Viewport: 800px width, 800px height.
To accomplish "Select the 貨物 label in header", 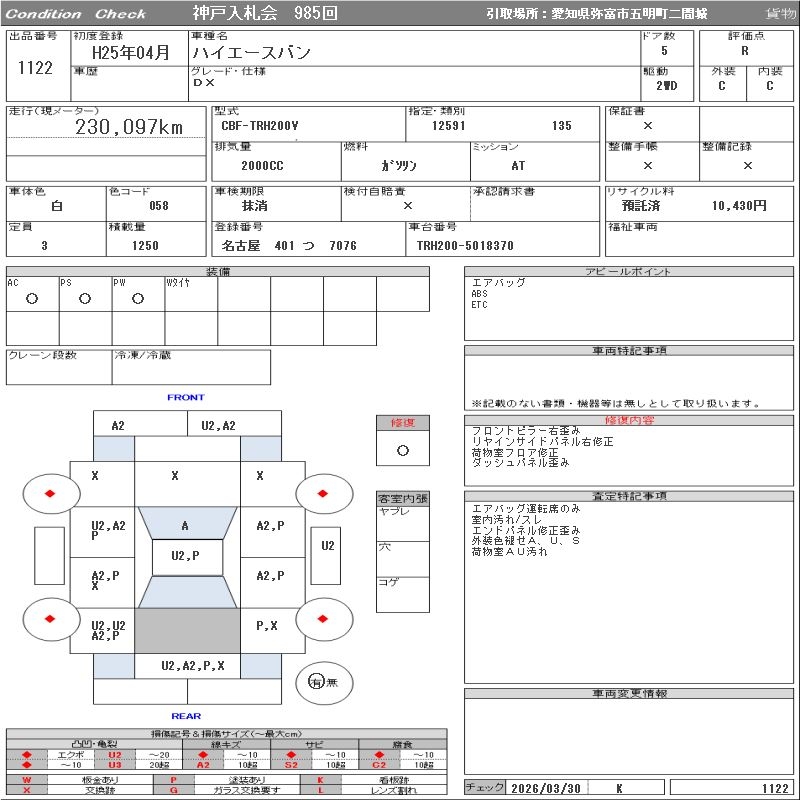I will tap(780, 14).
